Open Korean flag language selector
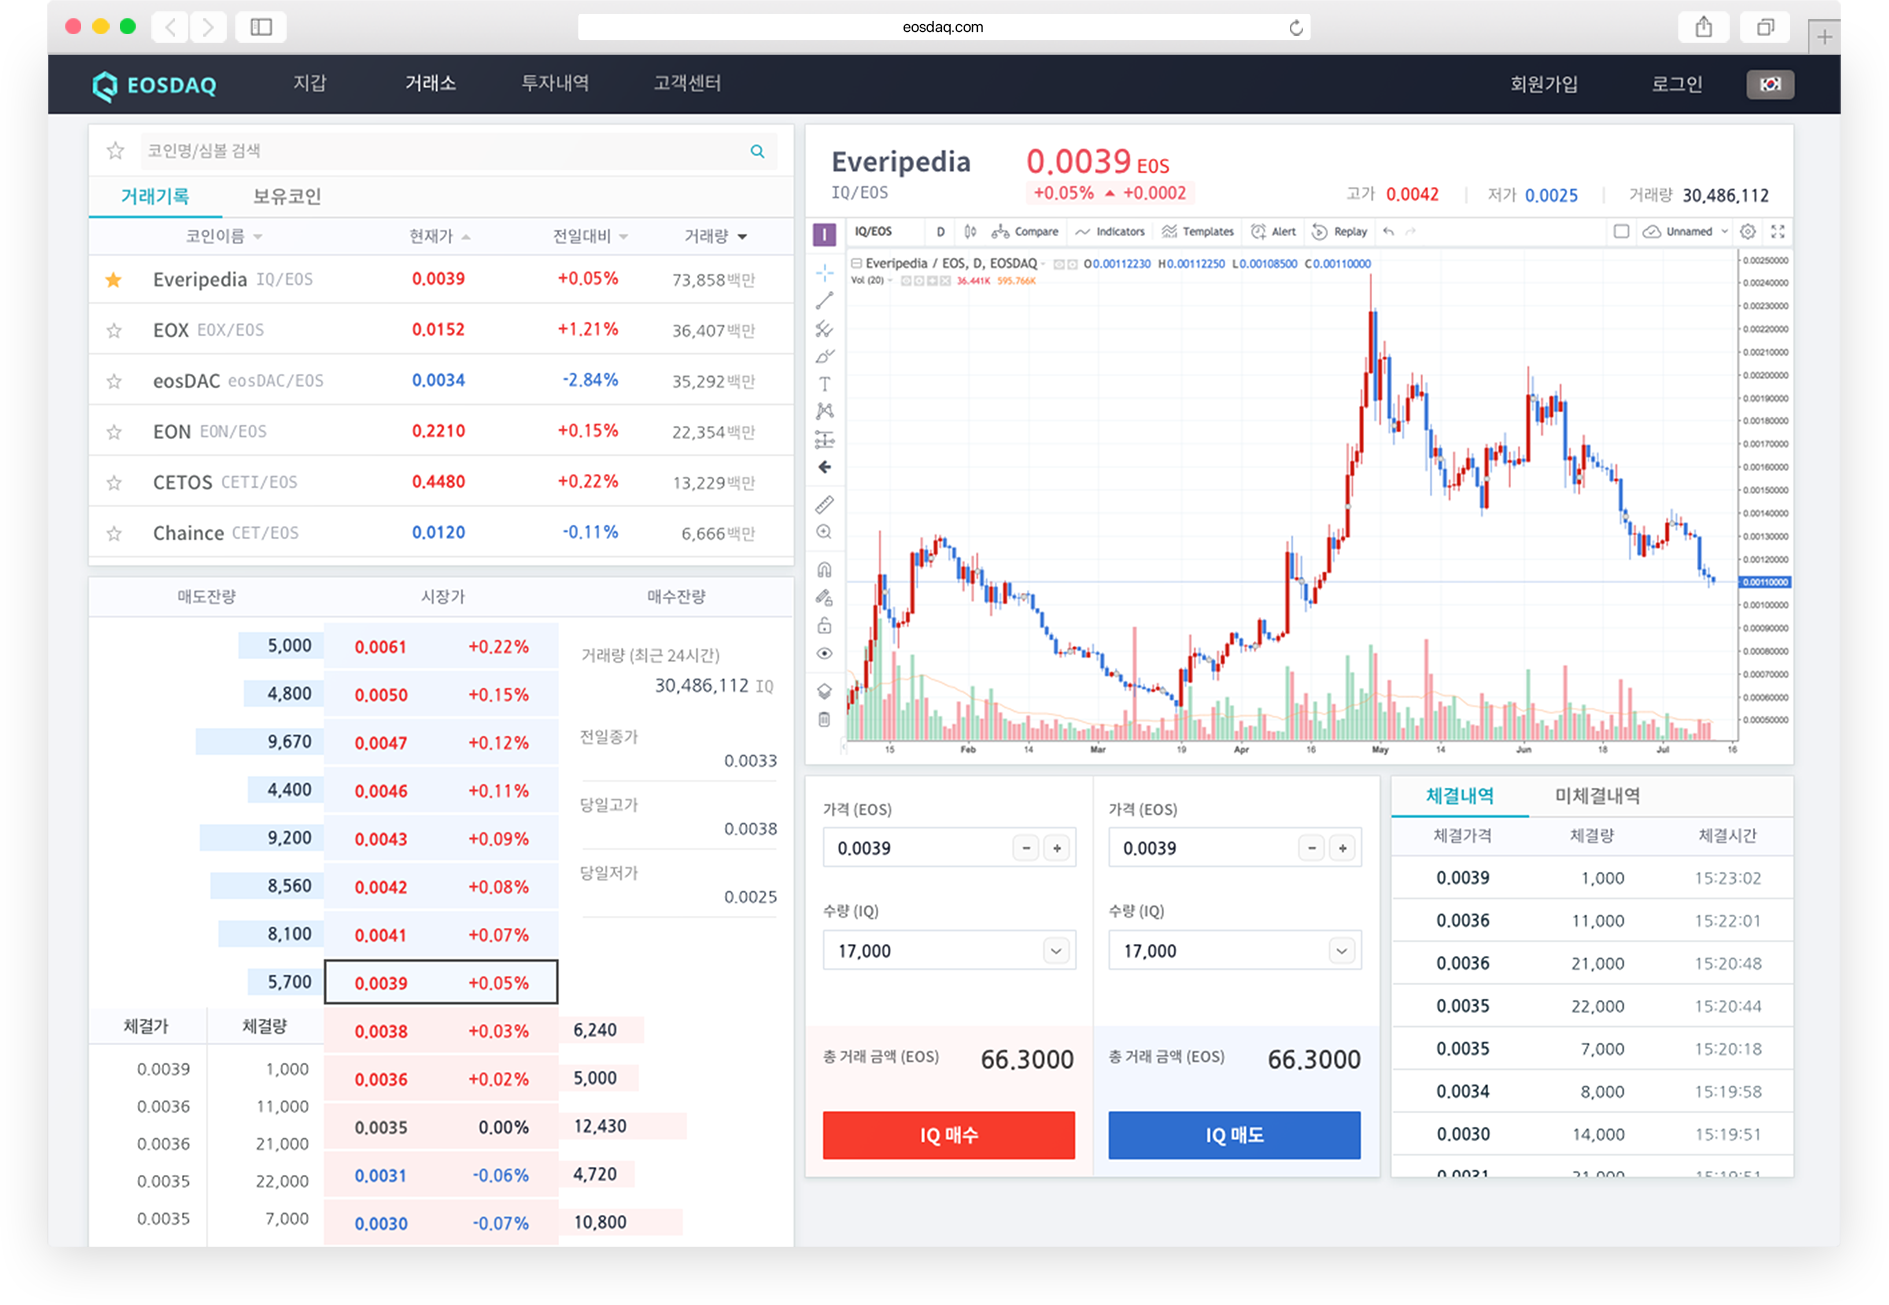This screenshot has height=1305, width=1889. [1770, 85]
